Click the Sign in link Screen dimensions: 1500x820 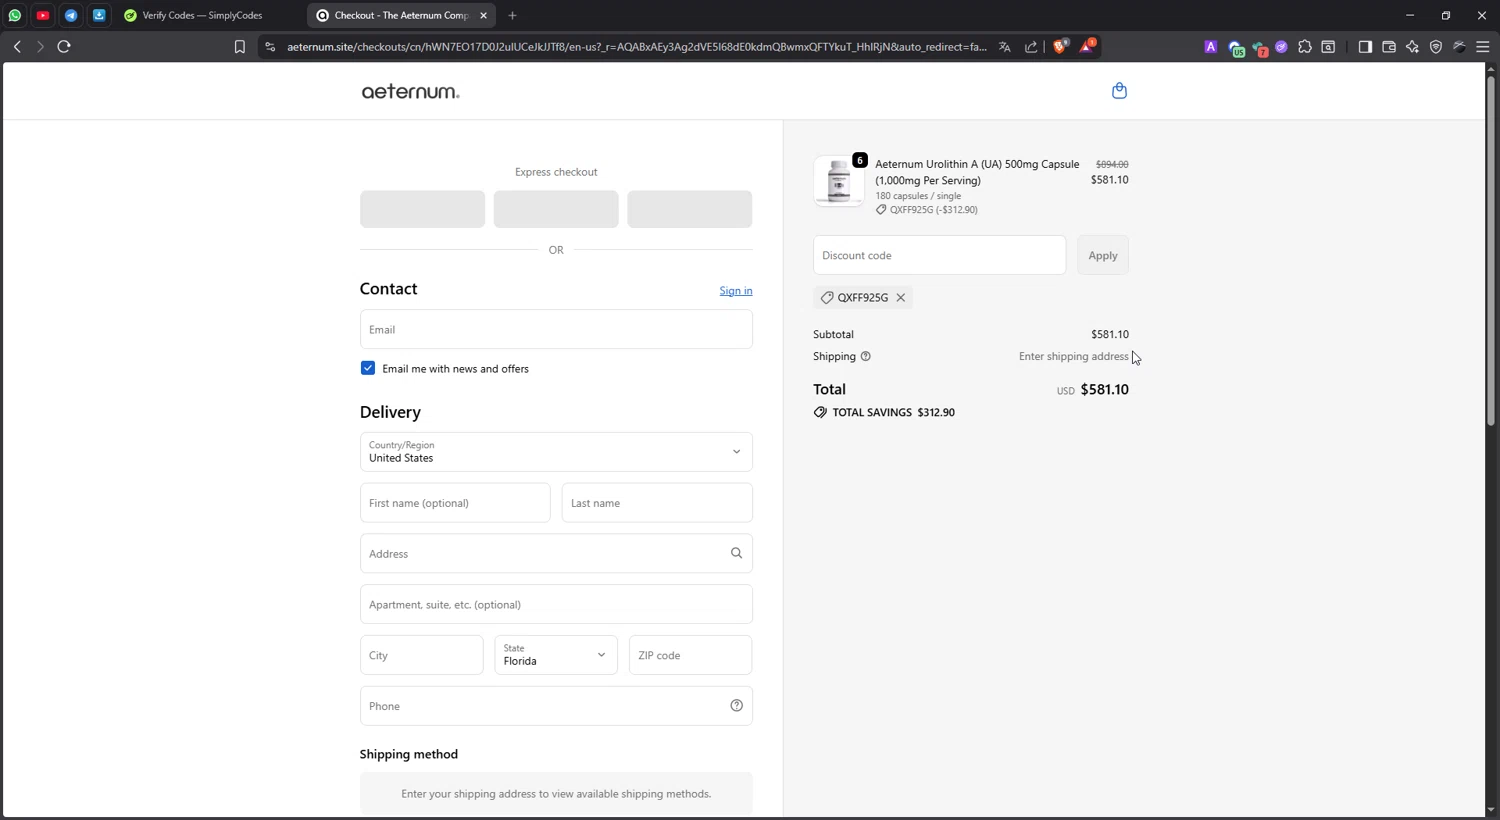[736, 291]
